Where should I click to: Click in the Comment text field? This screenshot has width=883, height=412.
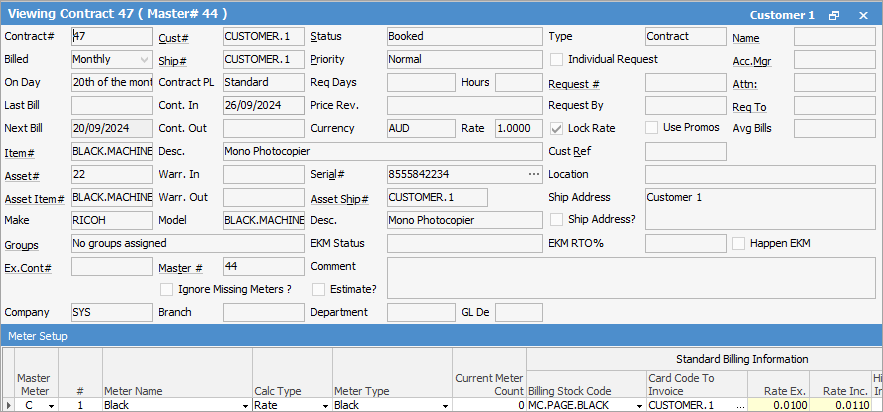630,278
